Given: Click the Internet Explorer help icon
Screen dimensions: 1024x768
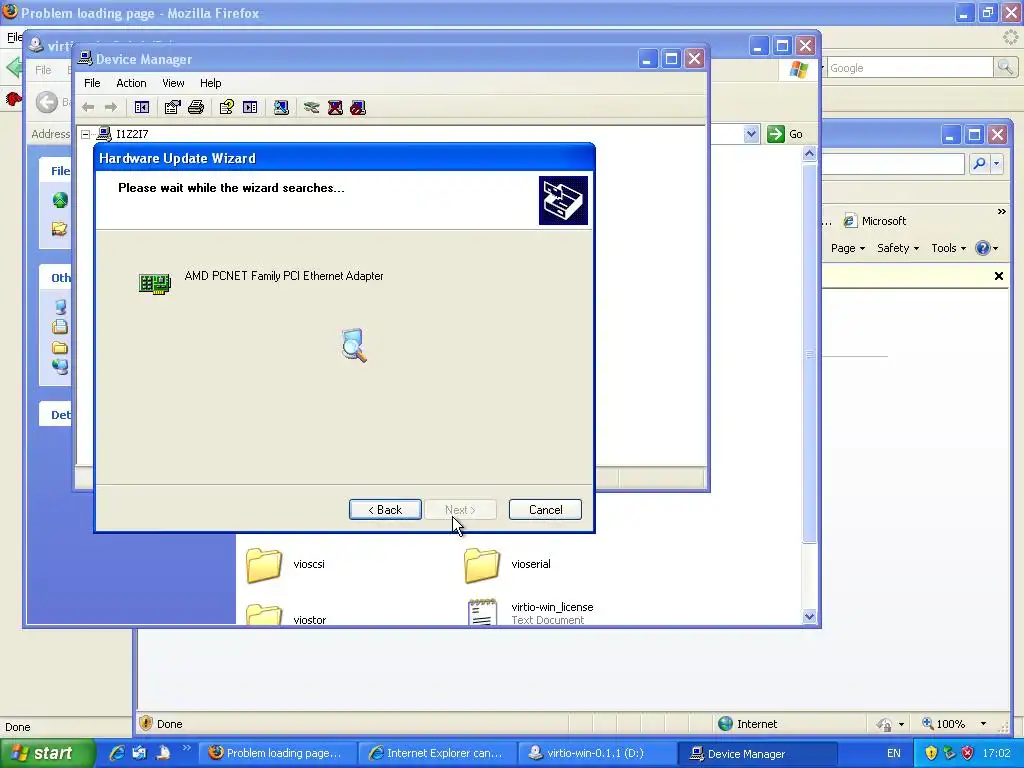Looking at the screenshot, I should [982, 248].
